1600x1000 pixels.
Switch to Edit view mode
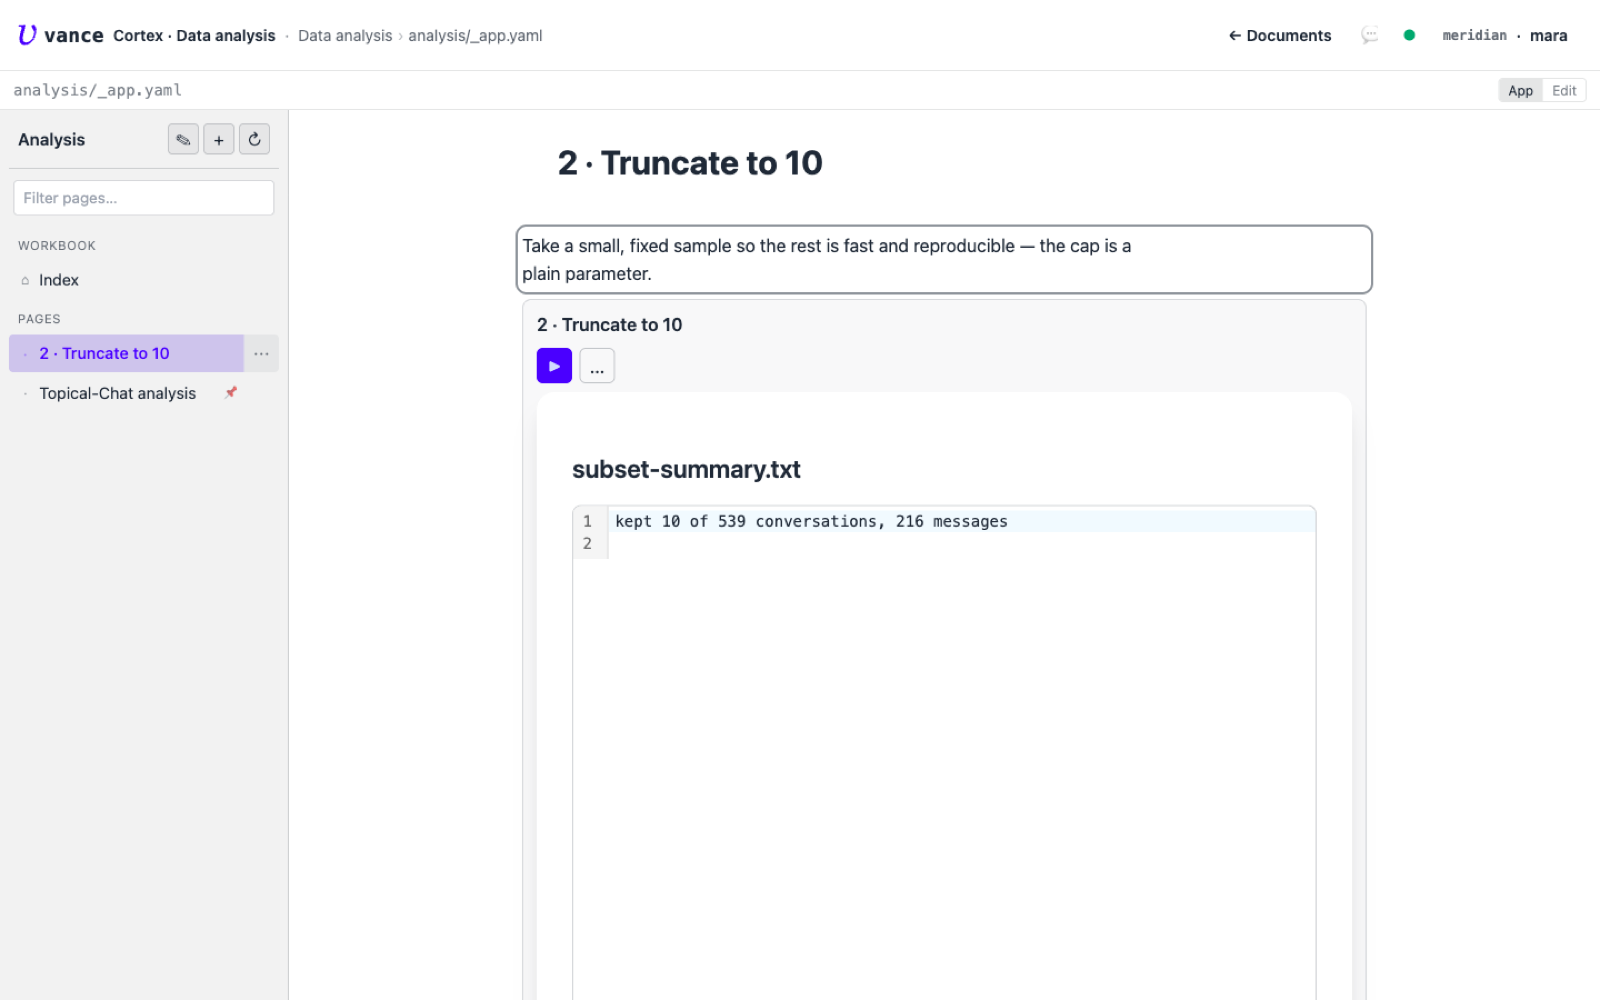tap(1564, 90)
